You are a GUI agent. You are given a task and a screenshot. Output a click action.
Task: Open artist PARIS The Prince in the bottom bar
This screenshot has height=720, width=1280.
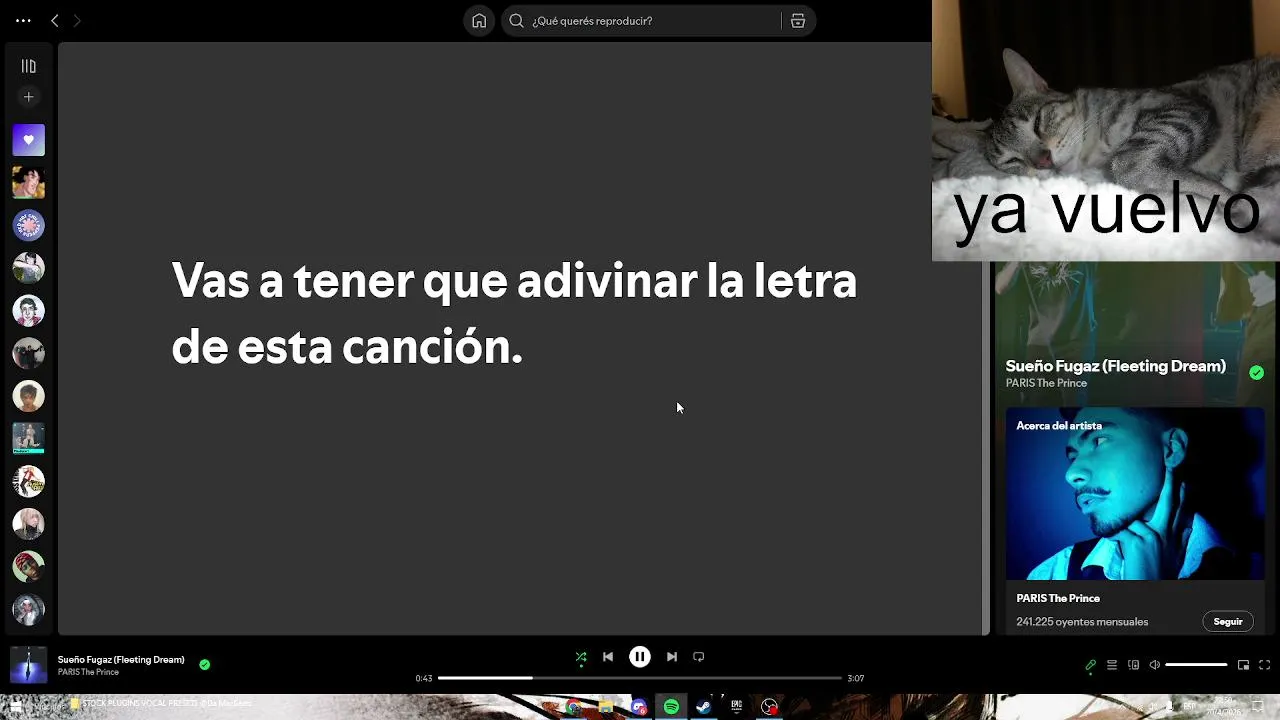88,672
